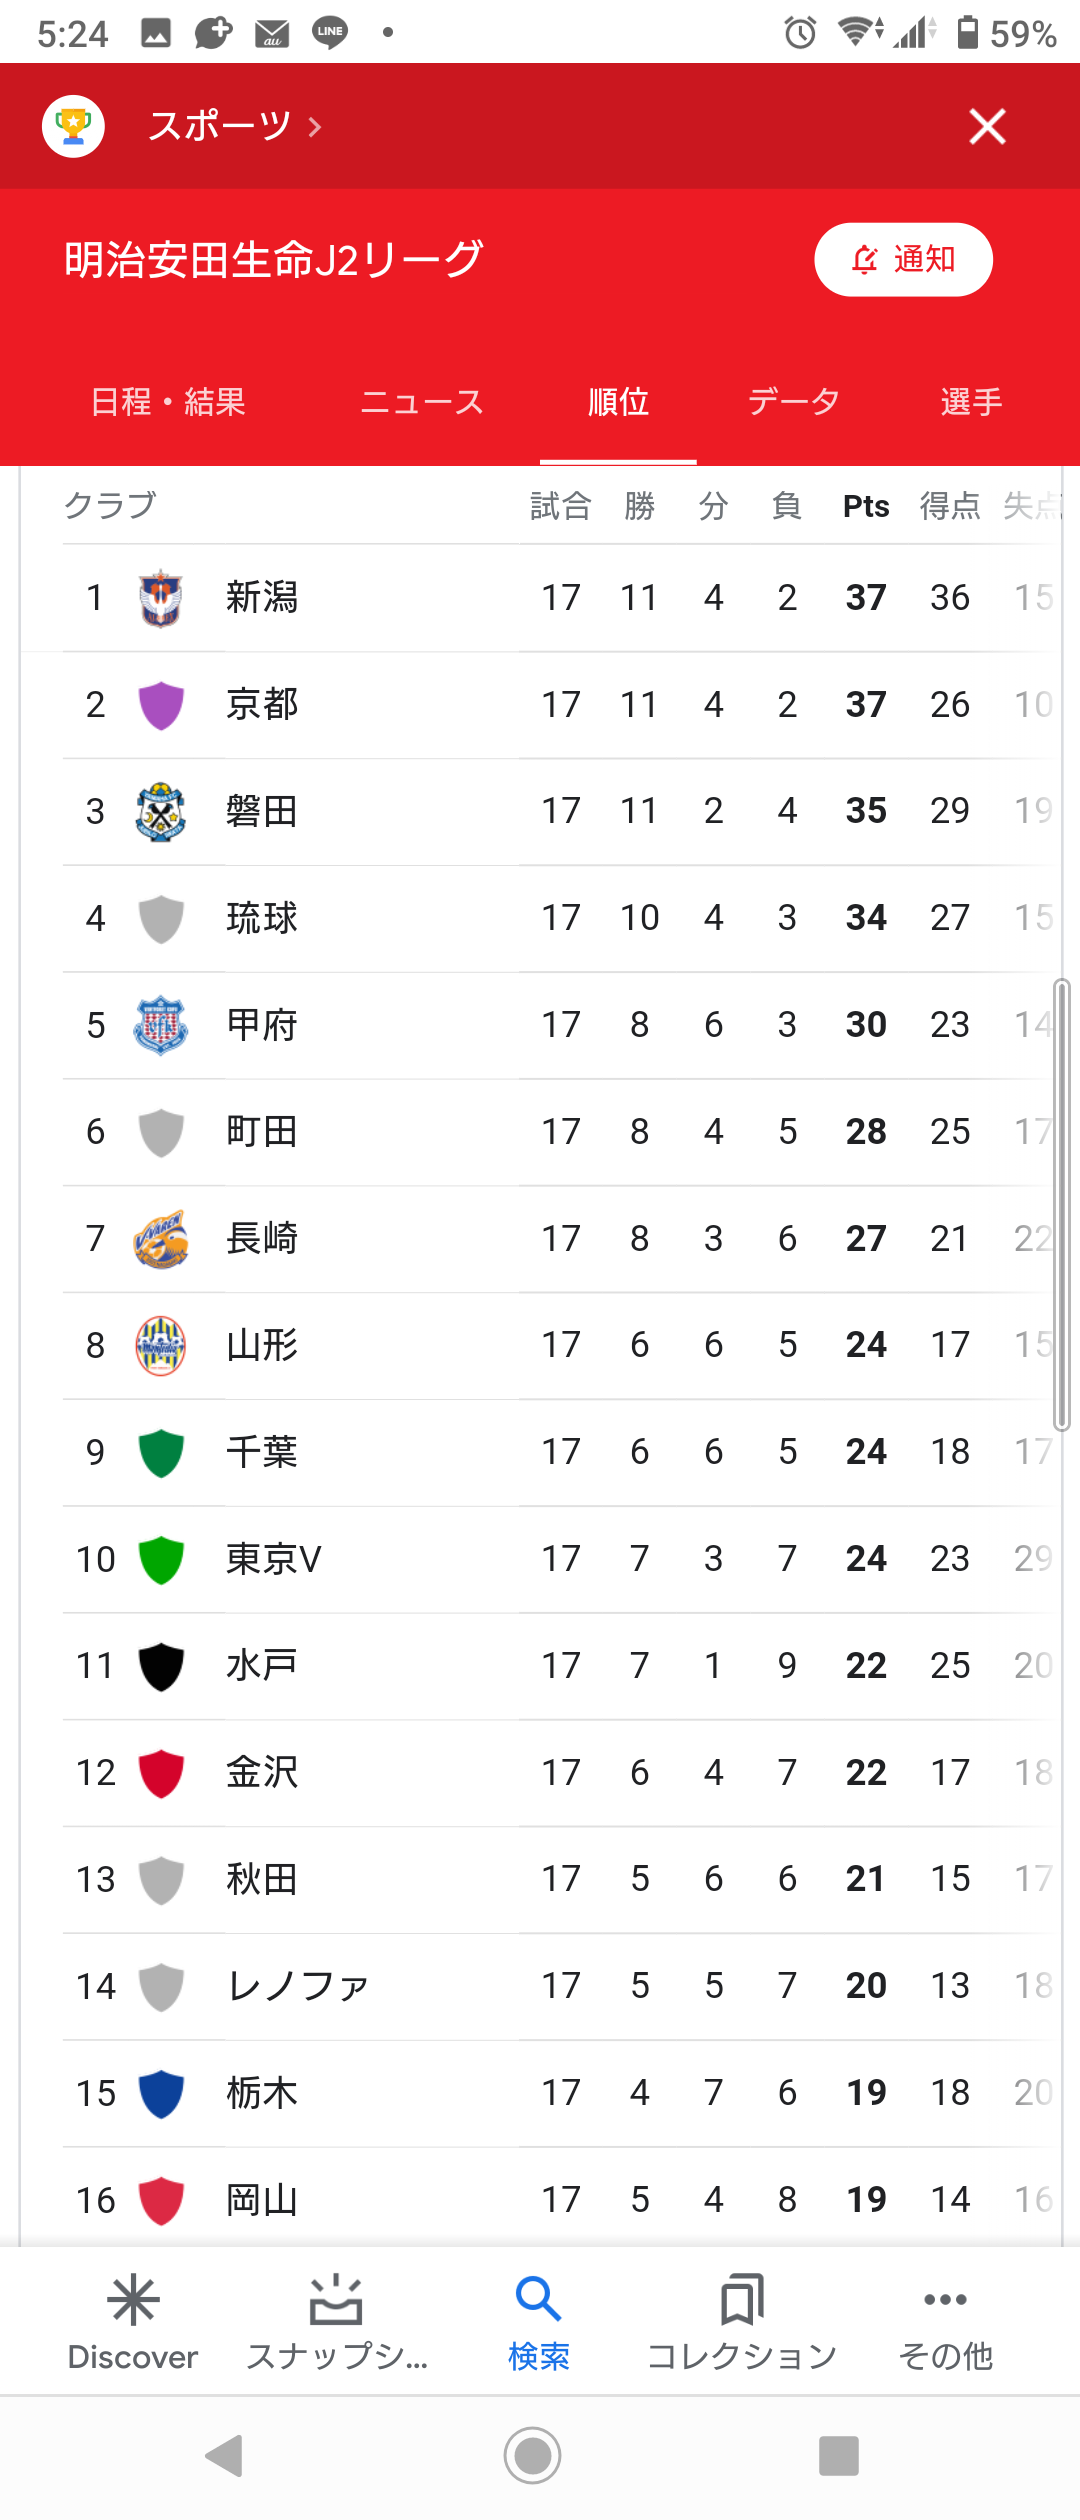Viewport: 1080px width, 2520px height.
Task: Switch to the 日程・結果 tab
Action: click(168, 402)
